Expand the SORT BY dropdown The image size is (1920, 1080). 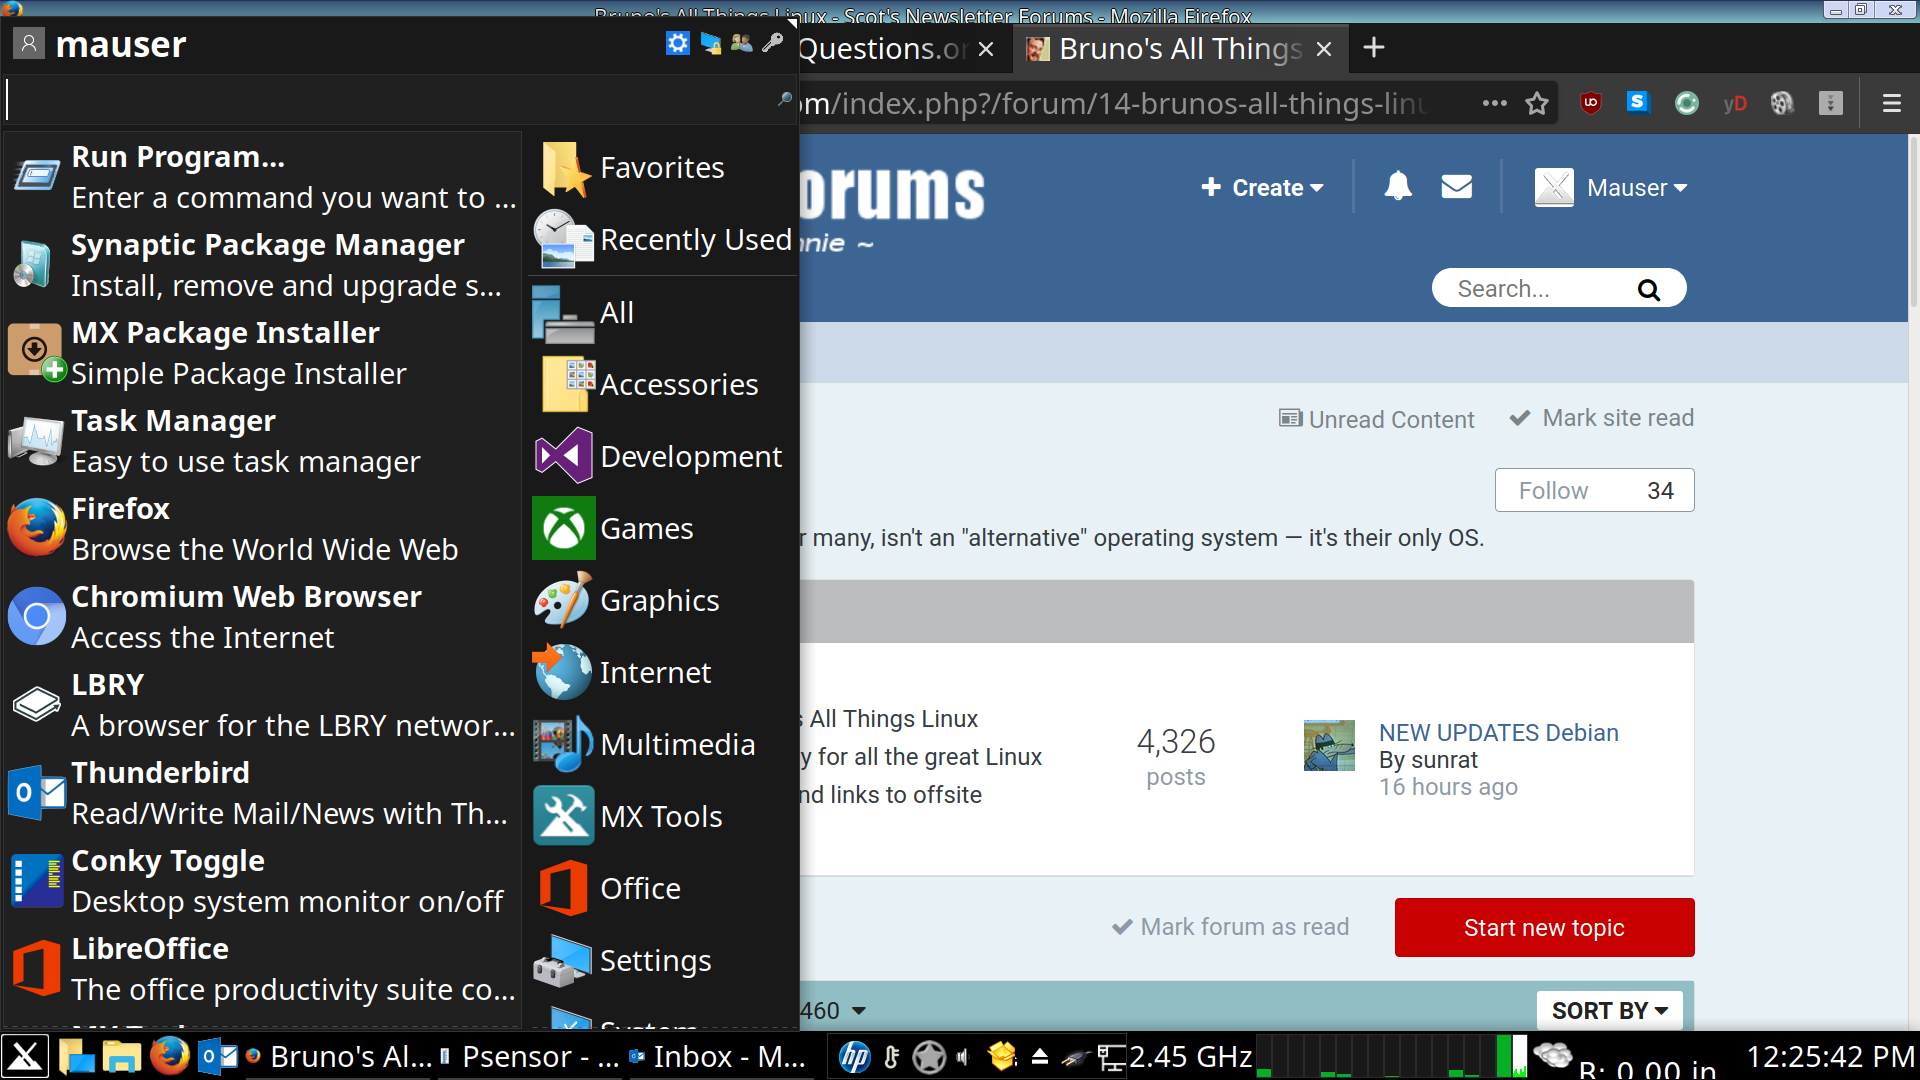point(1609,1010)
